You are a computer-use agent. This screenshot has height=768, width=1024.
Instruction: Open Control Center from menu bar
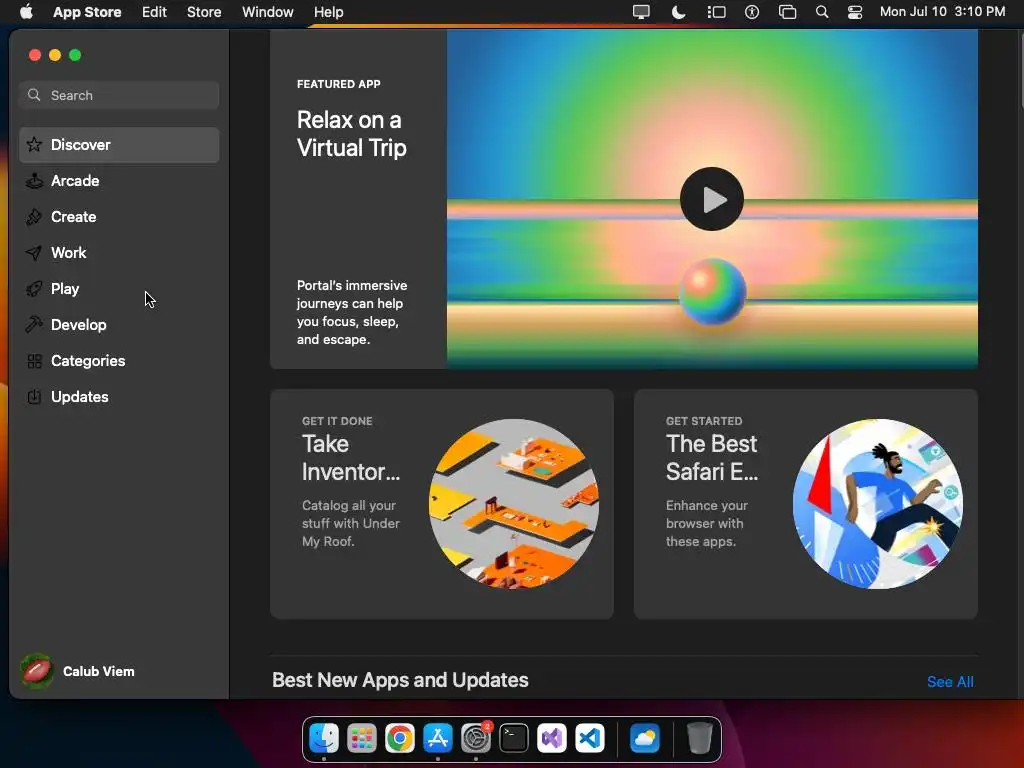(855, 12)
